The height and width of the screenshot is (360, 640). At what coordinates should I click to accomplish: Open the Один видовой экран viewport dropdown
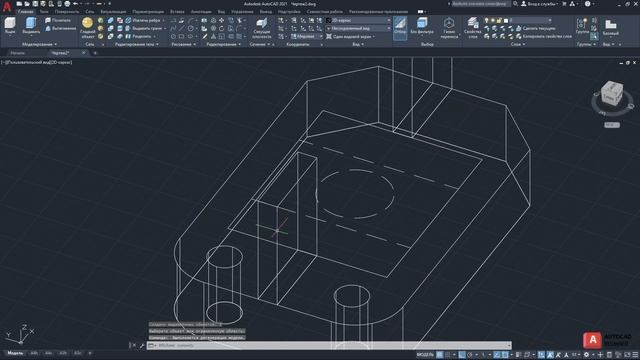coord(350,36)
